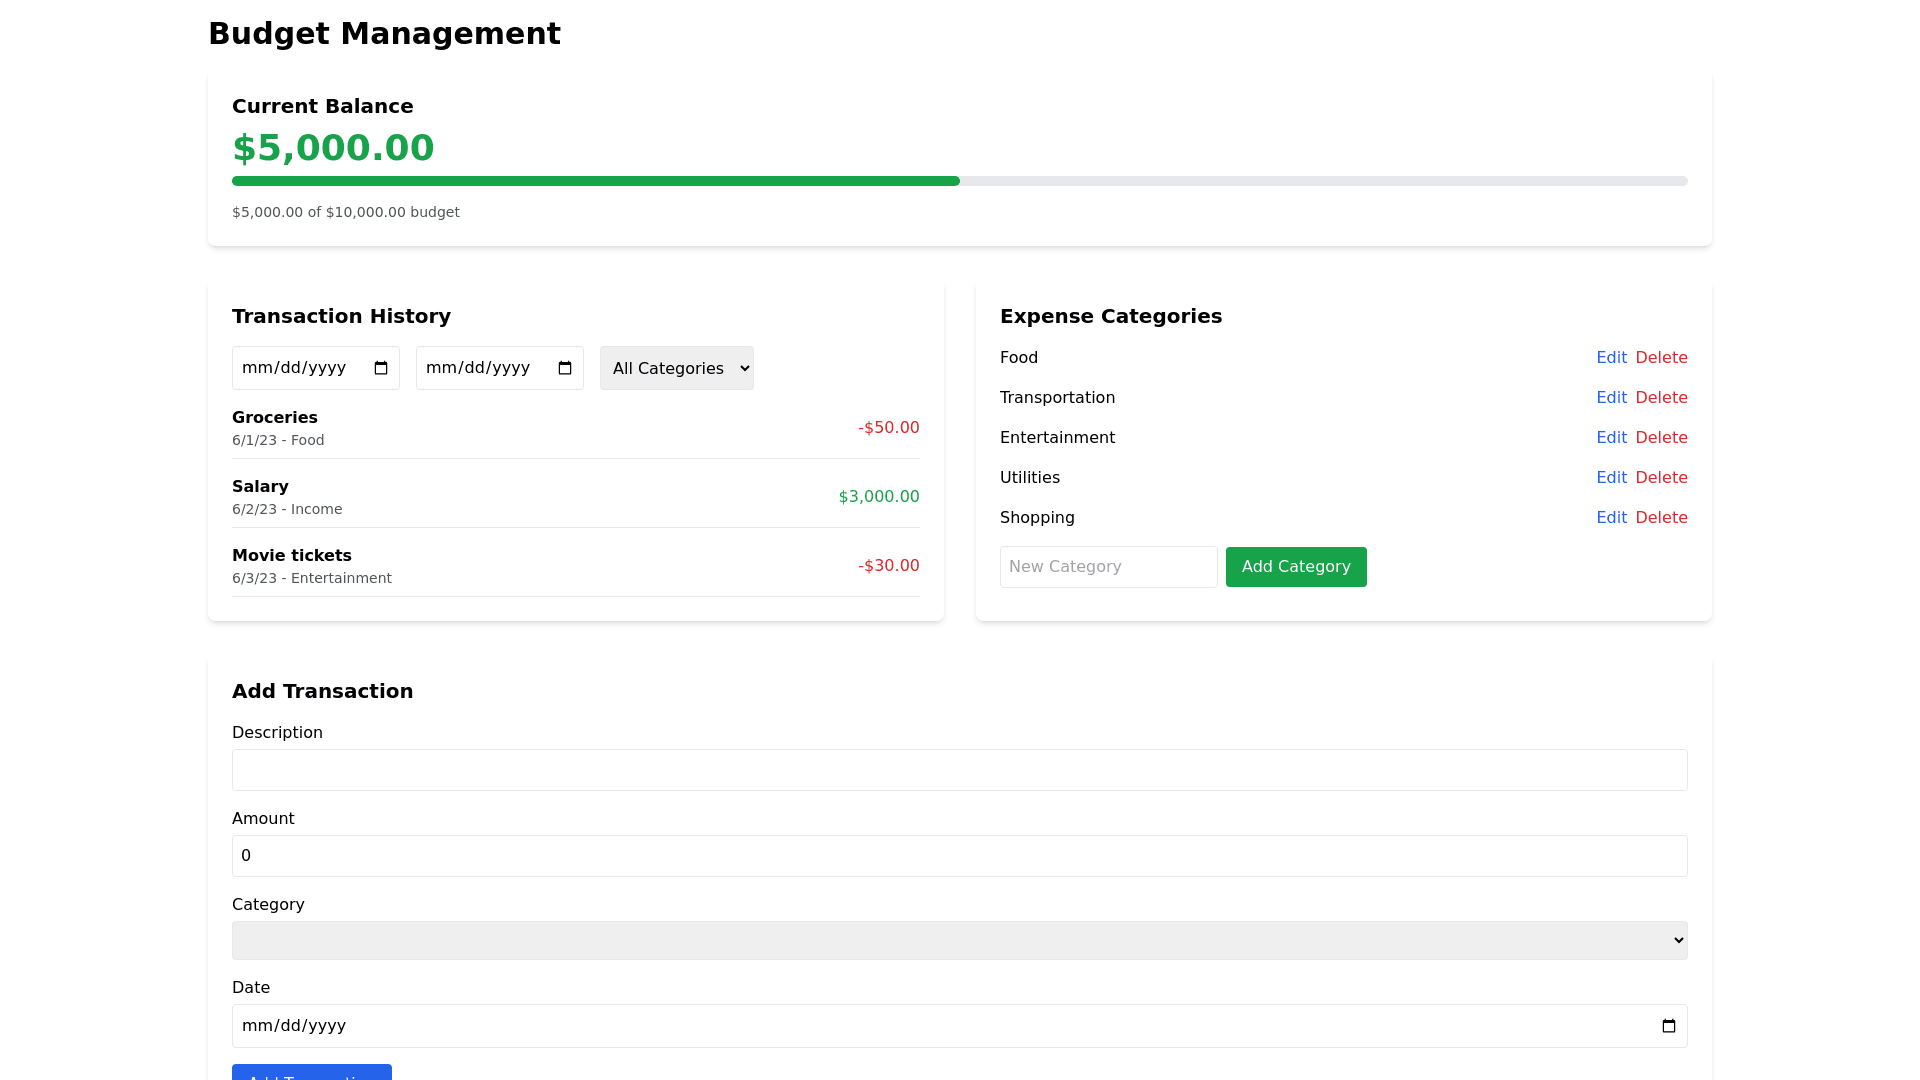This screenshot has width=1920, height=1080.
Task: Edit the Utilities category
Action: click(x=1611, y=478)
